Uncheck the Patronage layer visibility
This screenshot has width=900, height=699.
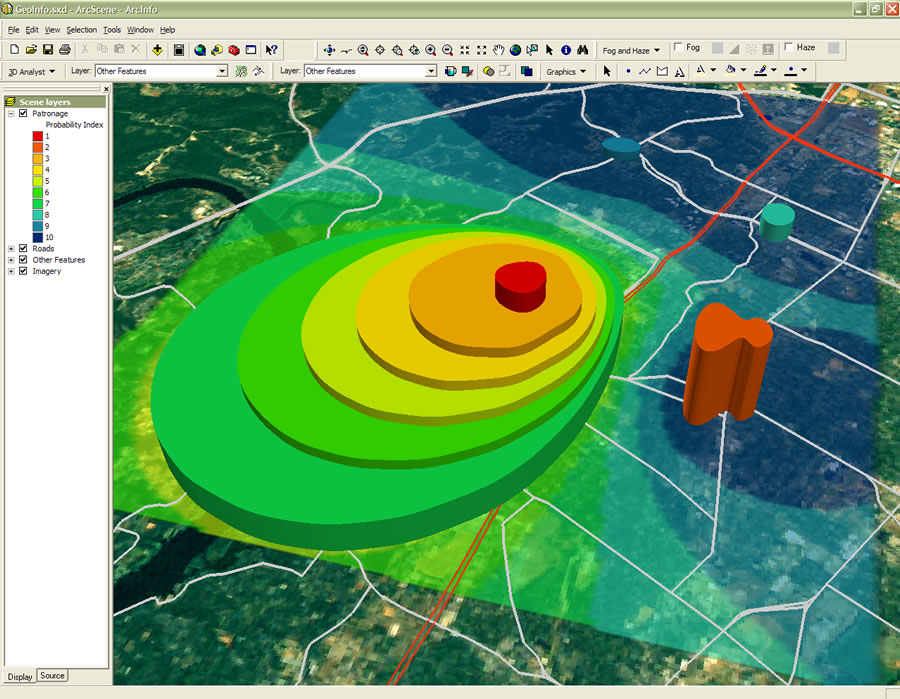(23, 113)
